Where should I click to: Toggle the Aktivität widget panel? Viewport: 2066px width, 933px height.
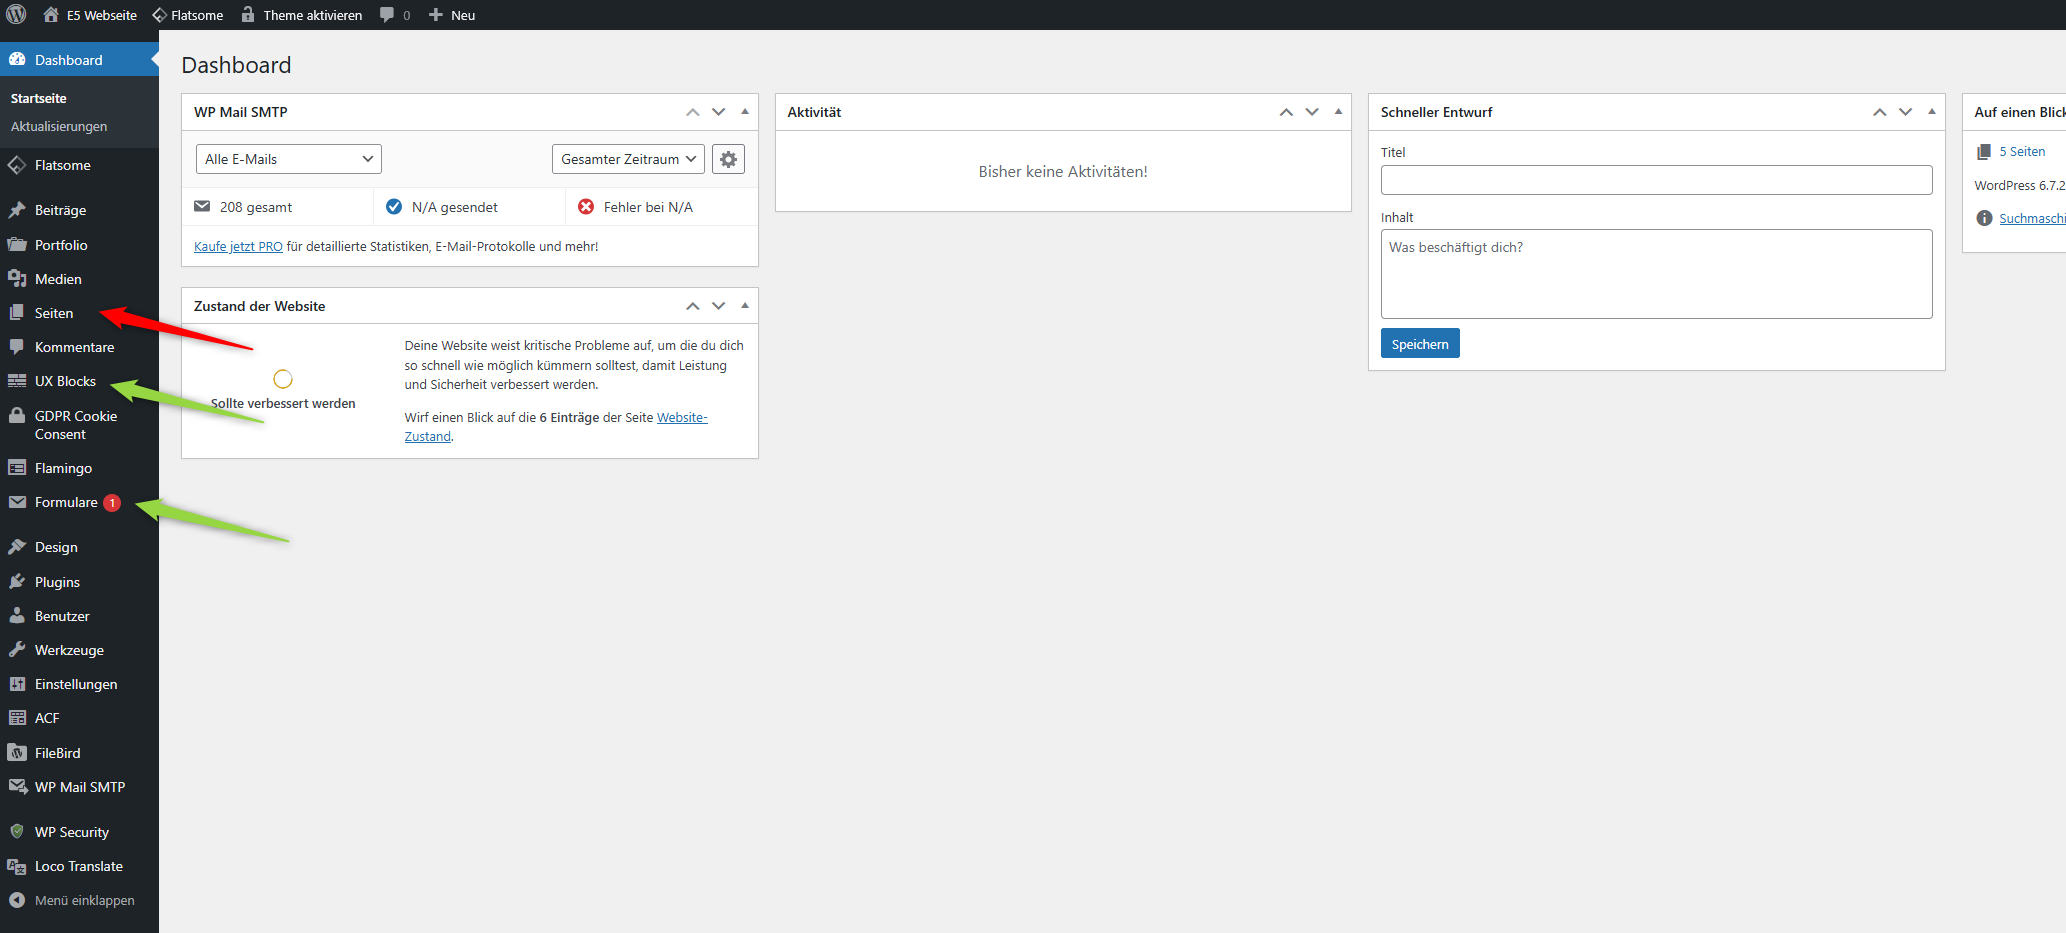pos(1338,112)
